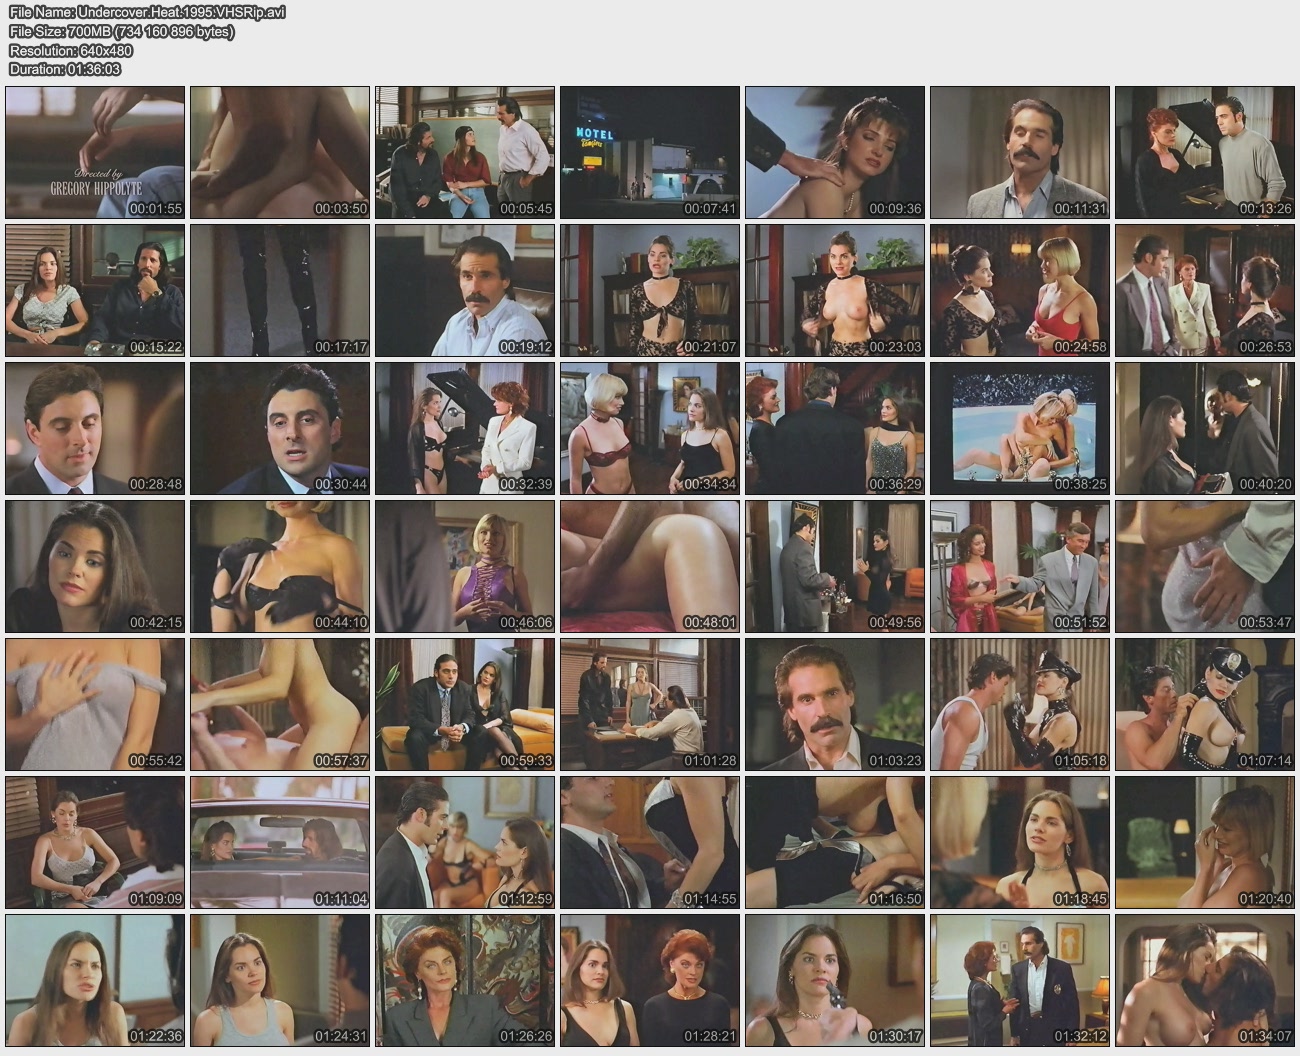The image size is (1300, 1056).
Task: Click the car scene thumbnail at 01:11:04
Action: coord(280,842)
